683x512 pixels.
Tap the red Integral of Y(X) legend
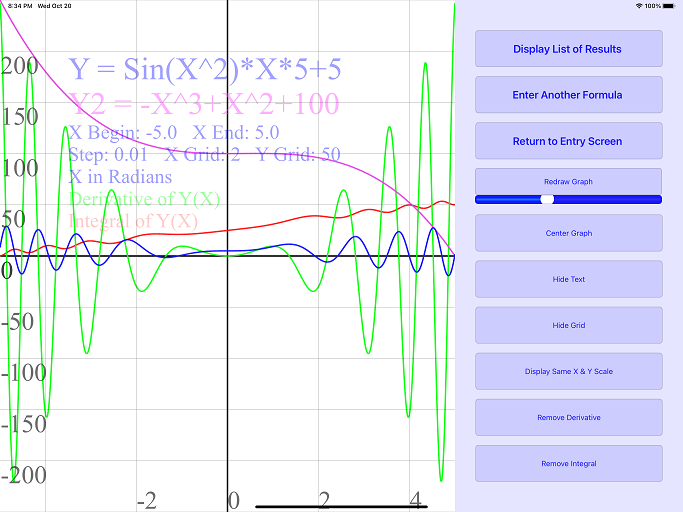coord(134,221)
